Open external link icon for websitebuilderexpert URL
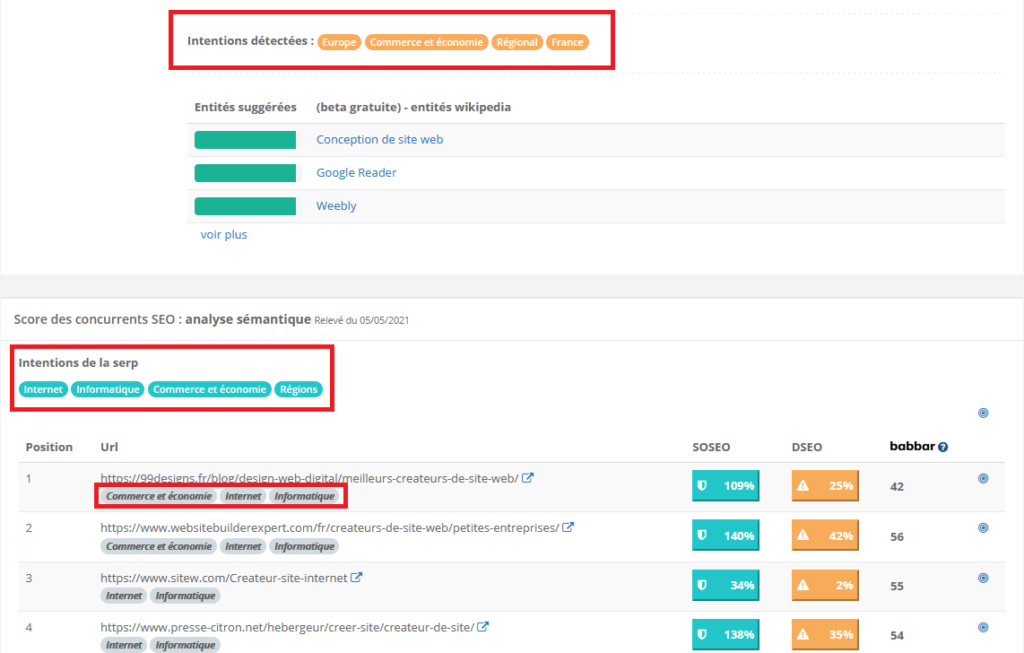1024x653 pixels. point(568,527)
